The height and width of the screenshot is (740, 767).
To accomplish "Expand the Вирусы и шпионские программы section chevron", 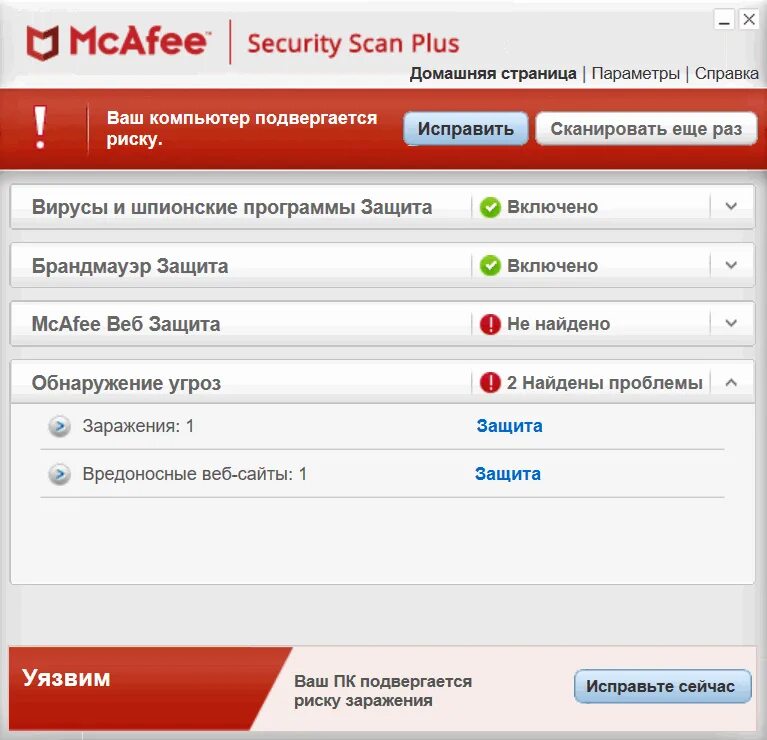I will 731,206.
